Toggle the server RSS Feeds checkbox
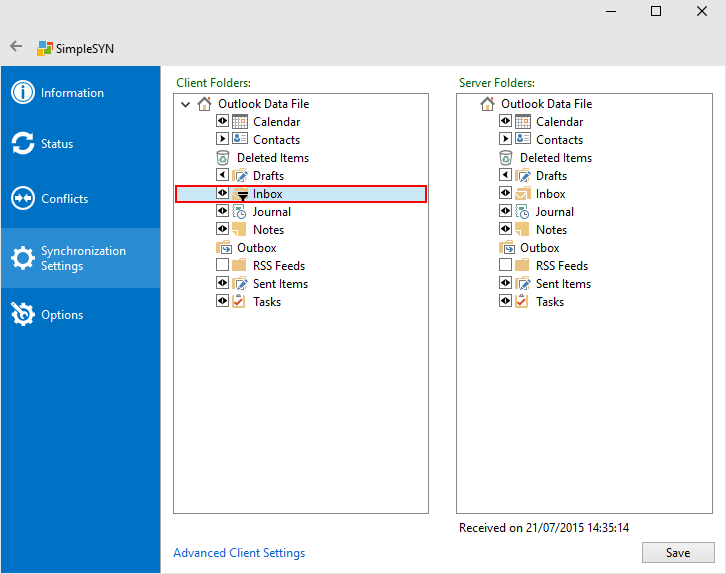Screen dimensions: 726x574 point(506,266)
